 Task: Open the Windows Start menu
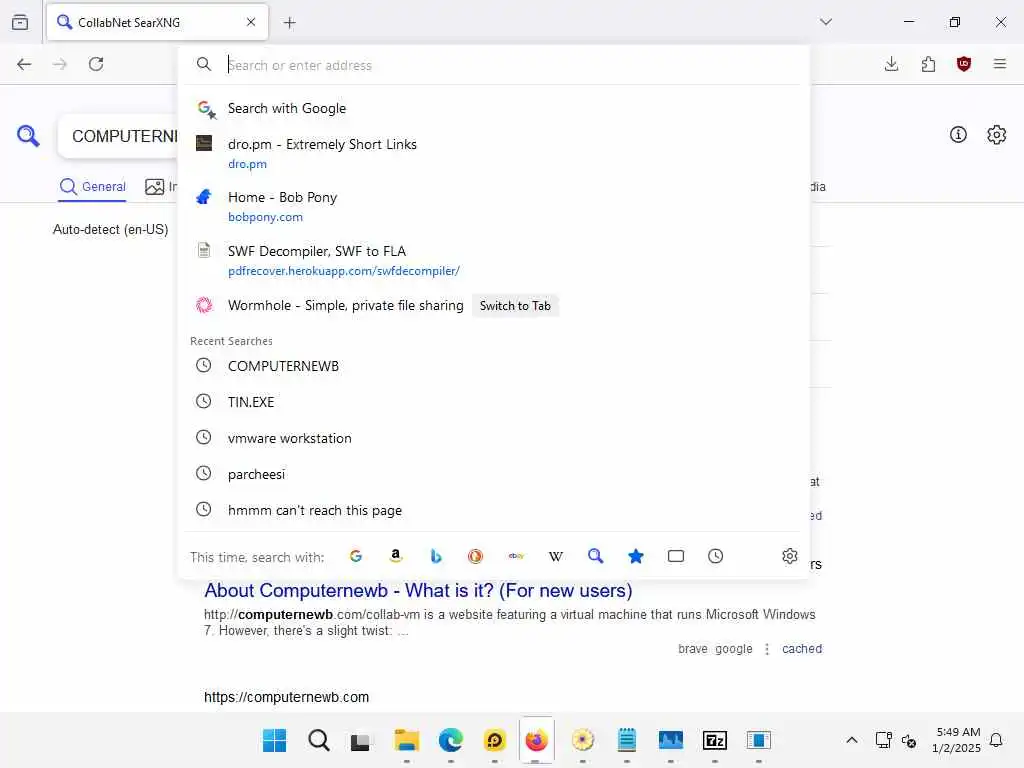coord(274,740)
